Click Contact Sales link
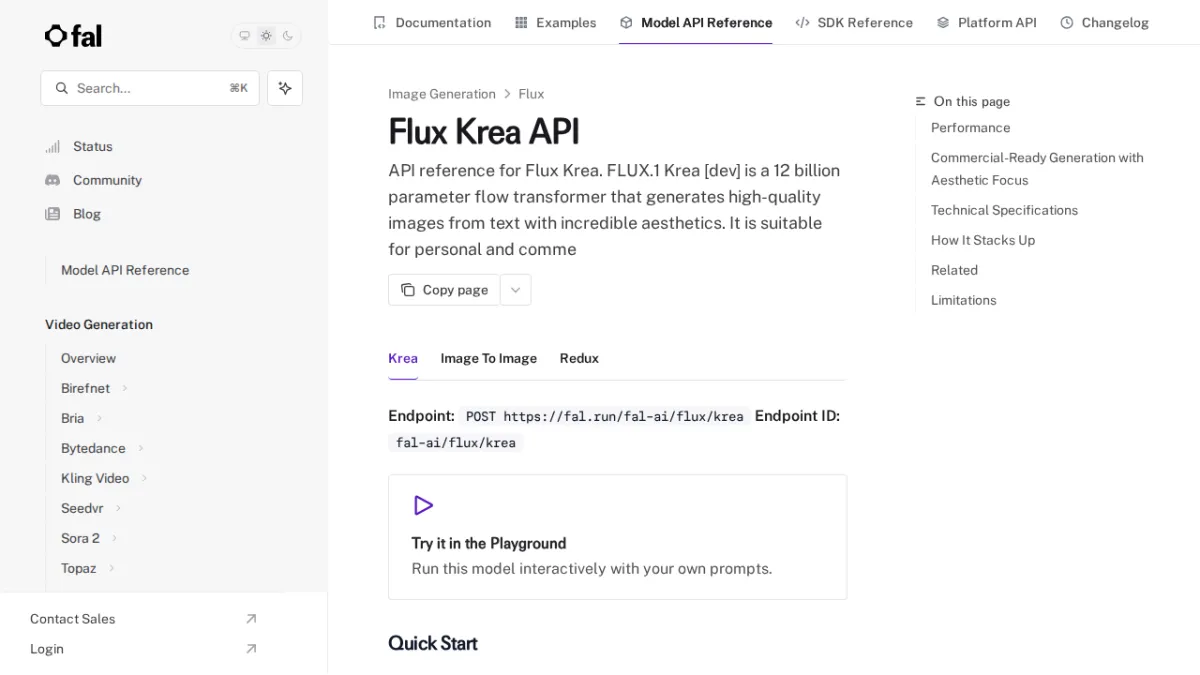The height and width of the screenshot is (675, 1200). pos(73,619)
